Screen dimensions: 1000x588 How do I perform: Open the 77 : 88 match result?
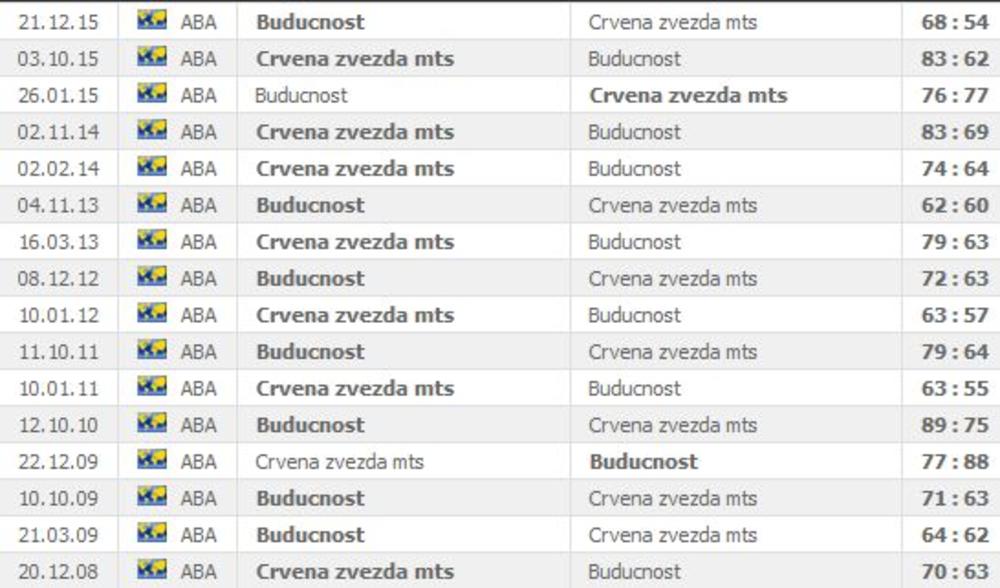click(x=954, y=462)
